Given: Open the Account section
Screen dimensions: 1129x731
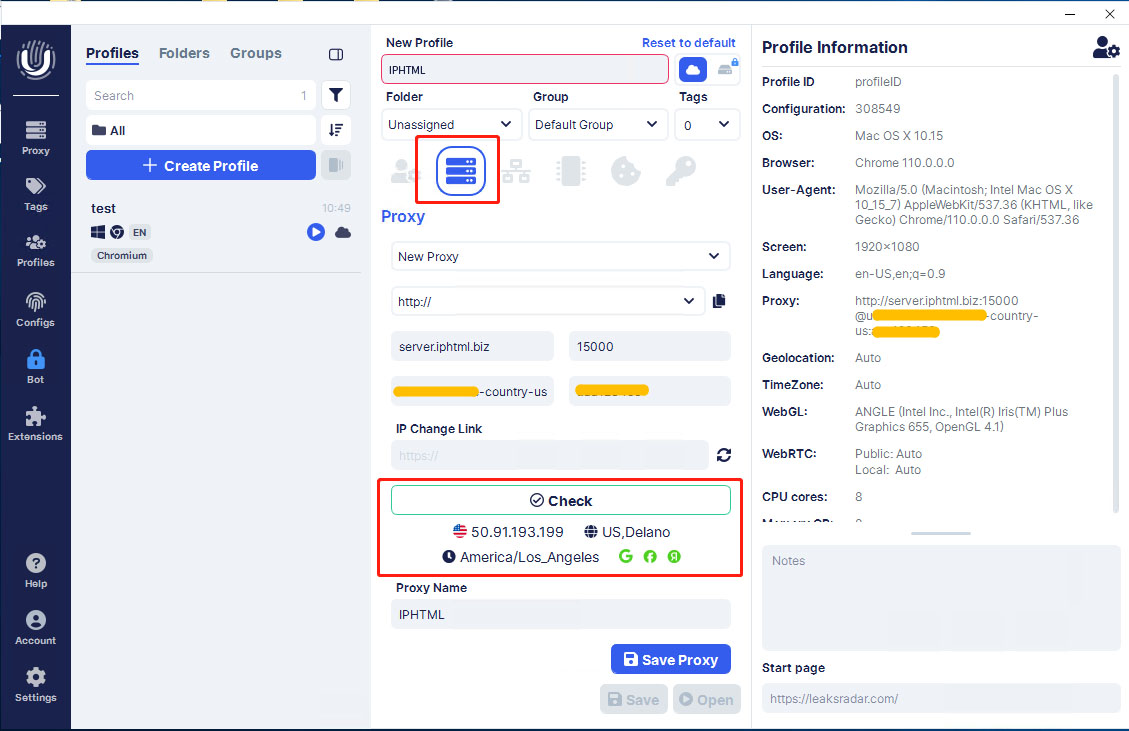Looking at the screenshot, I should coord(35,627).
